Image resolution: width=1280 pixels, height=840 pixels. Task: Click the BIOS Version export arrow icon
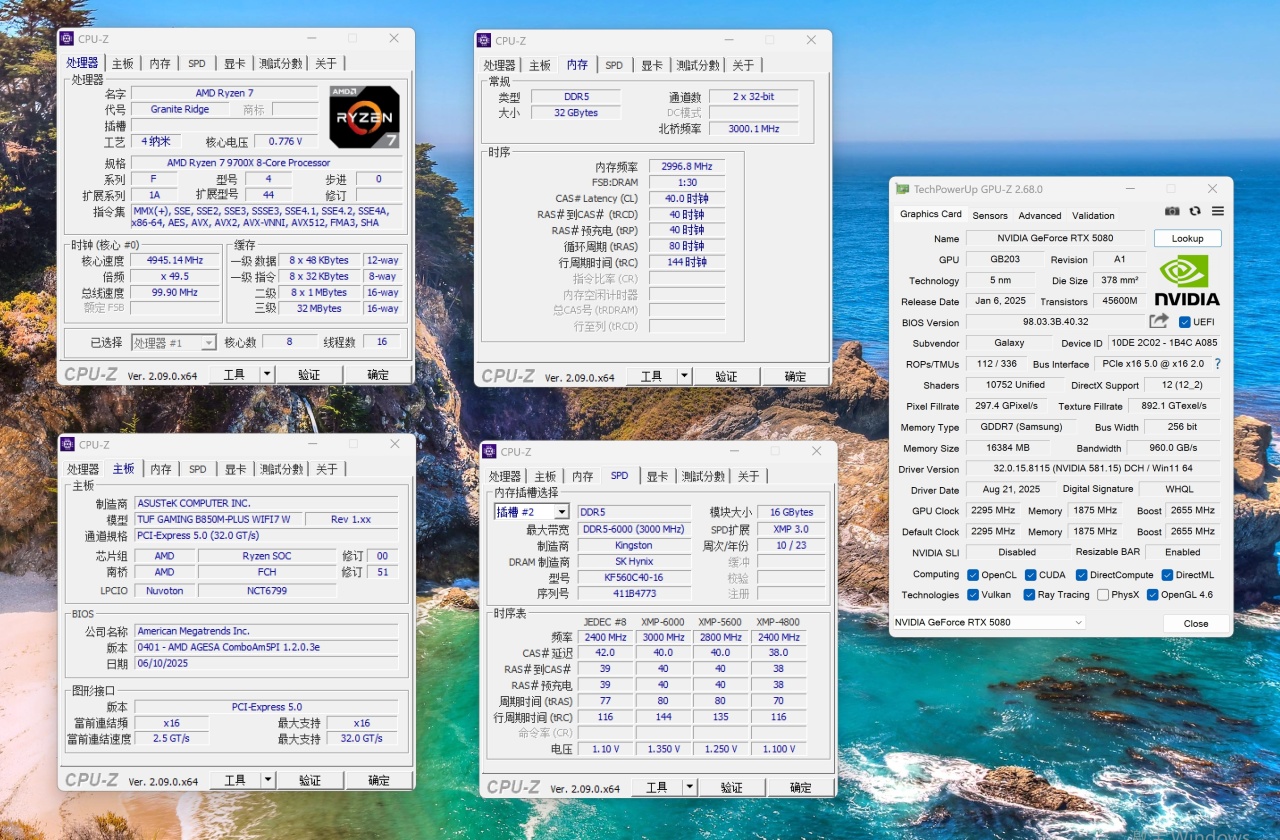coord(1158,322)
